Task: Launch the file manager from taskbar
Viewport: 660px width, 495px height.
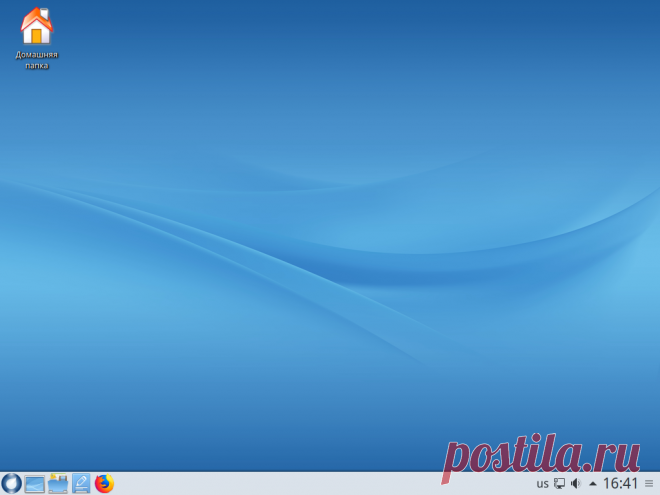Action: tap(58, 483)
